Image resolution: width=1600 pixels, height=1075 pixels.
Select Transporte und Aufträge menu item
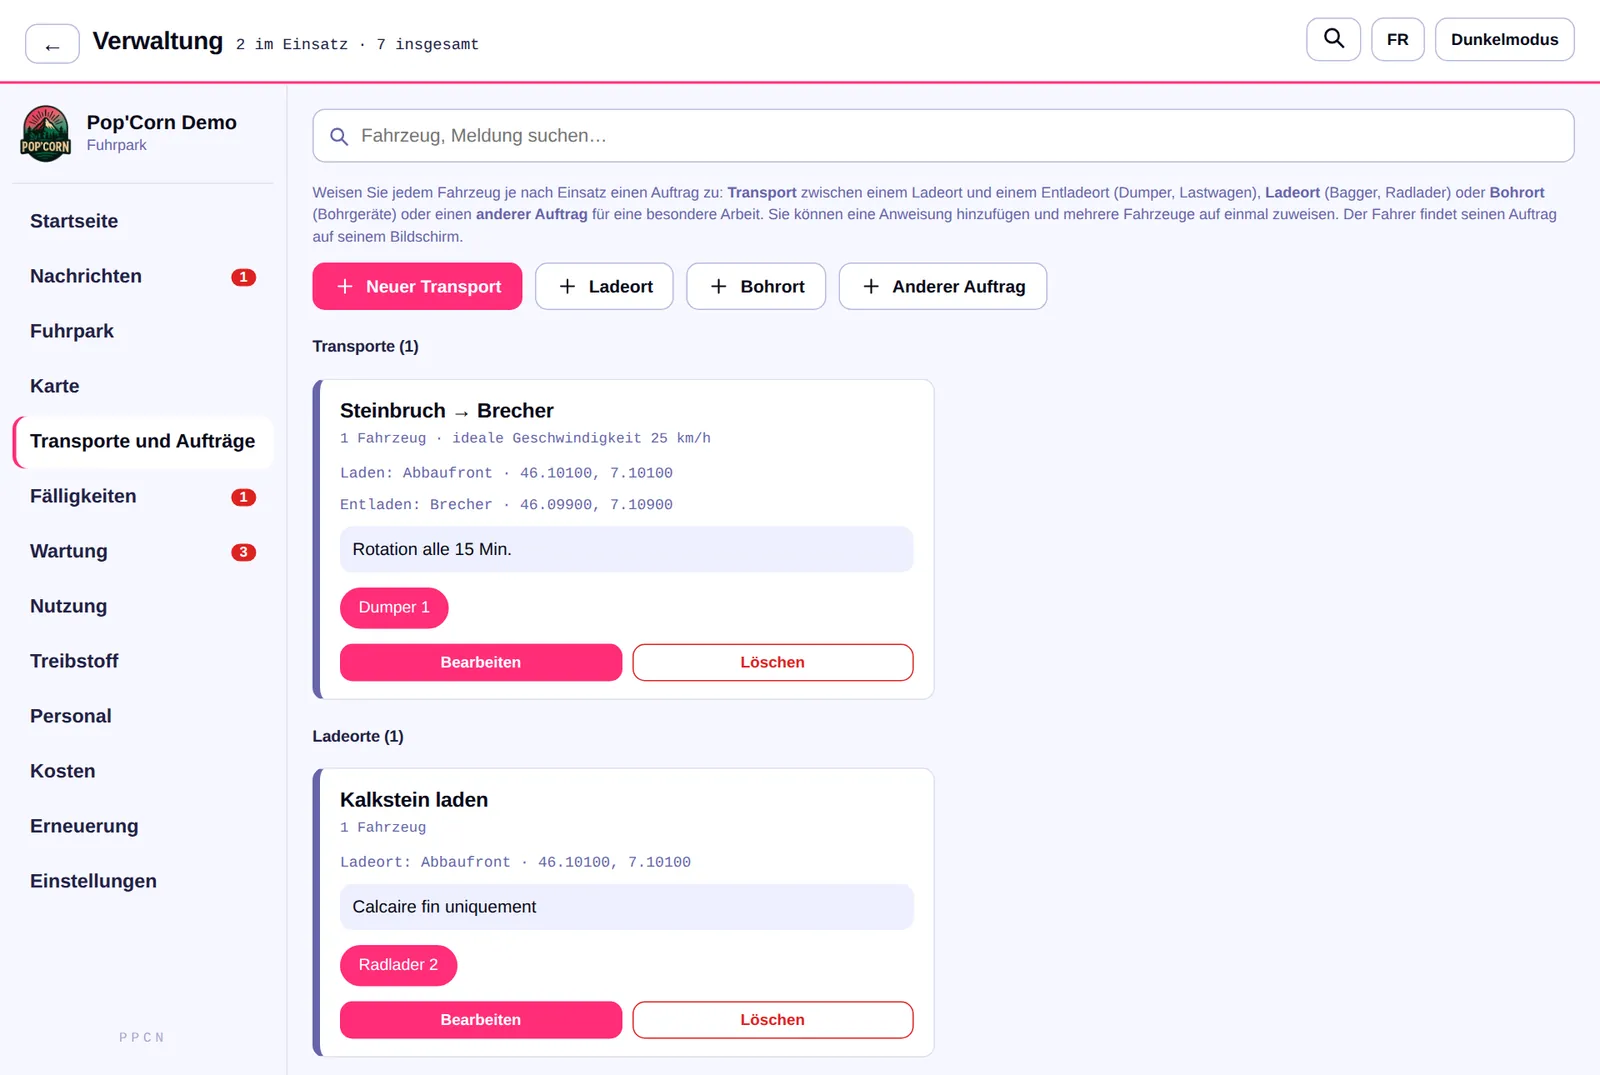(x=142, y=441)
